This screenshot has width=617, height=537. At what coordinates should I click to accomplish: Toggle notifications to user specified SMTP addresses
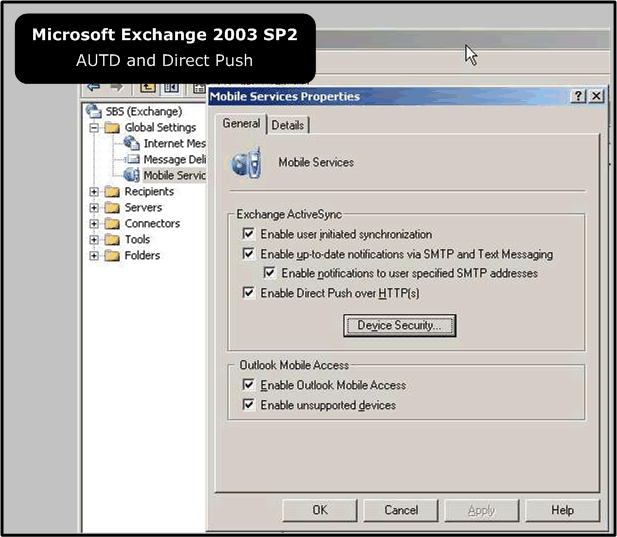pos(269,273)
